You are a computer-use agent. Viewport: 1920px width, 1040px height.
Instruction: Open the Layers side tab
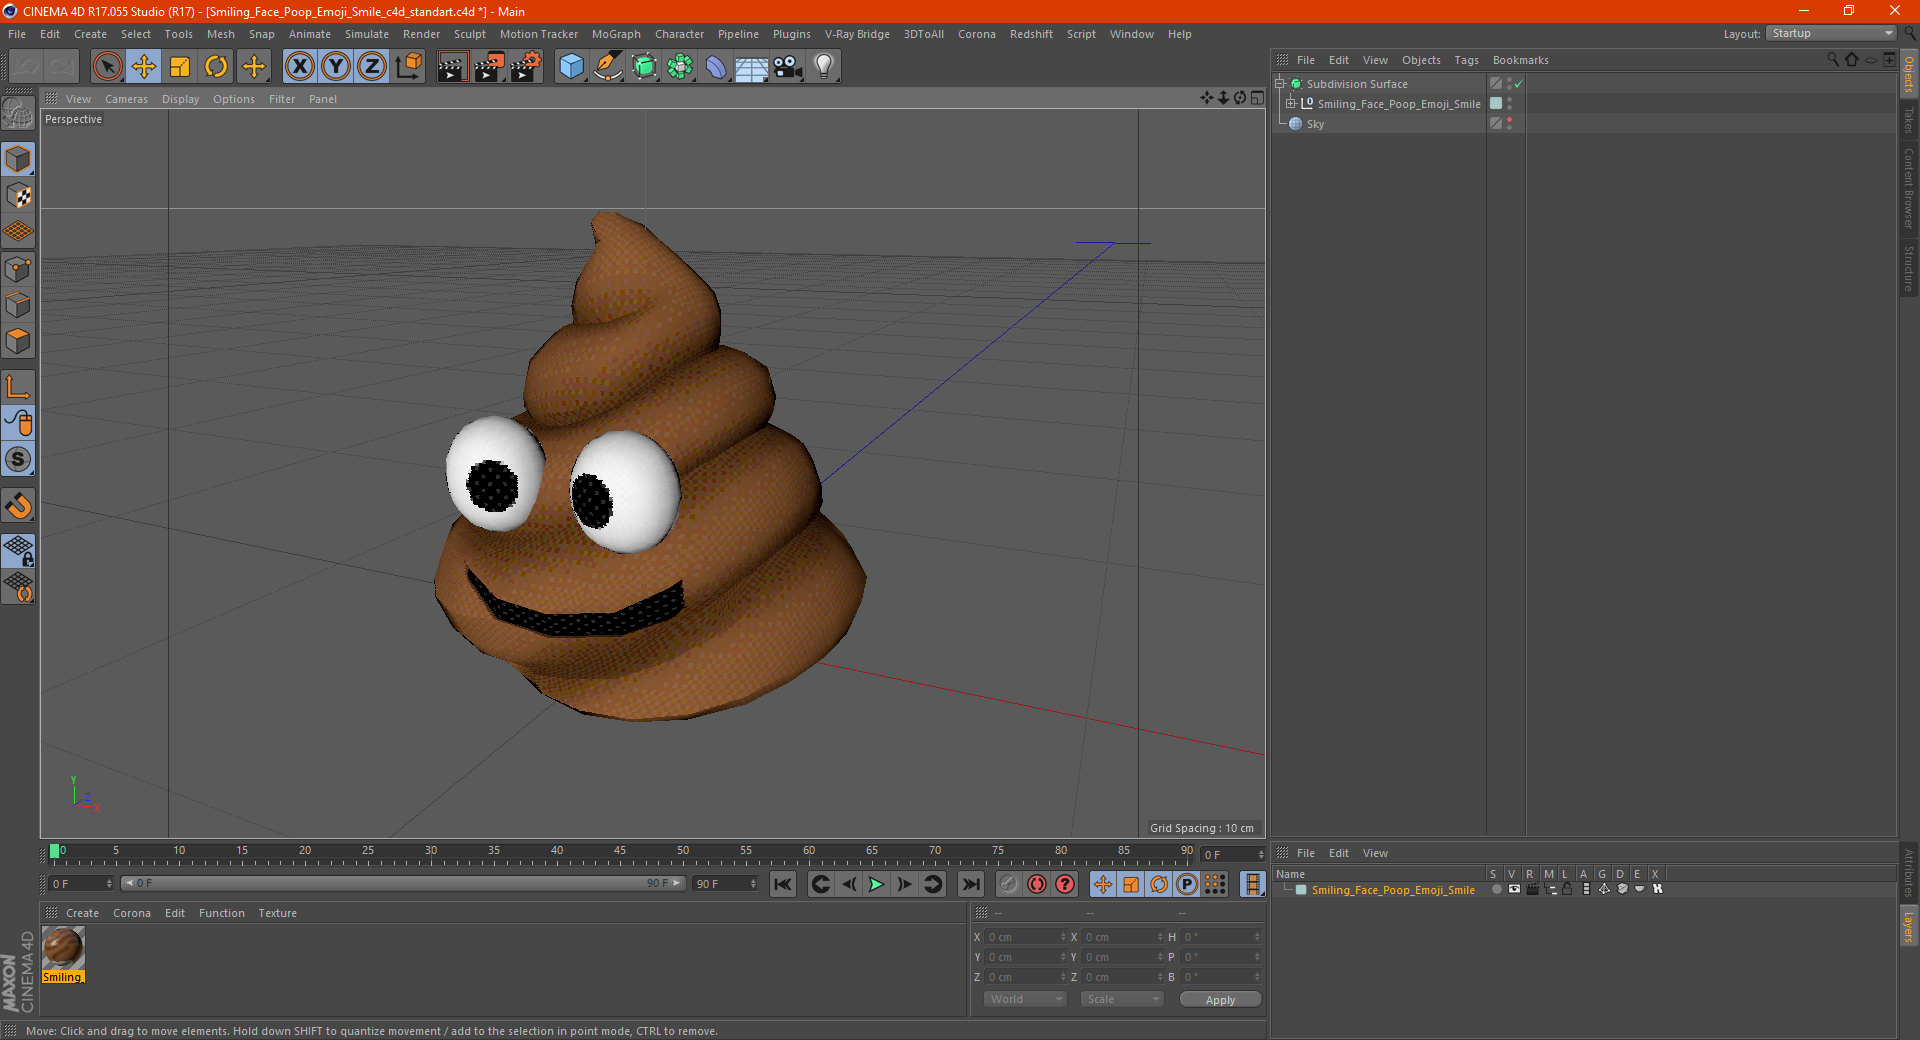coord(1909,926)
